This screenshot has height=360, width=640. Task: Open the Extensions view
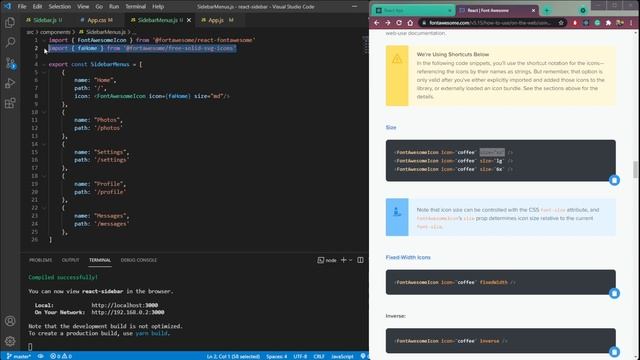(10, 103)
